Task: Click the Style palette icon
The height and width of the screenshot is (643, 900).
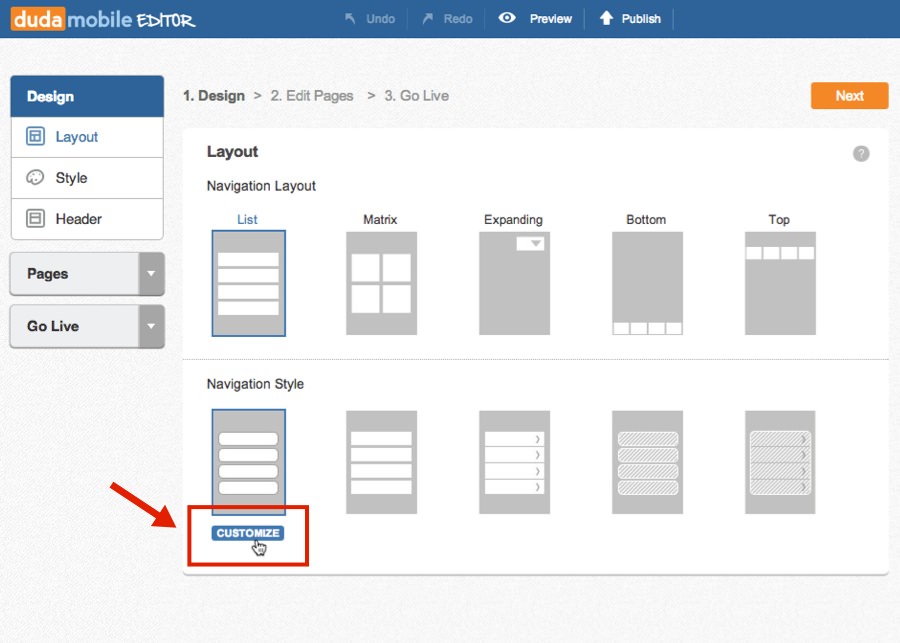Action: coord(35,177)
